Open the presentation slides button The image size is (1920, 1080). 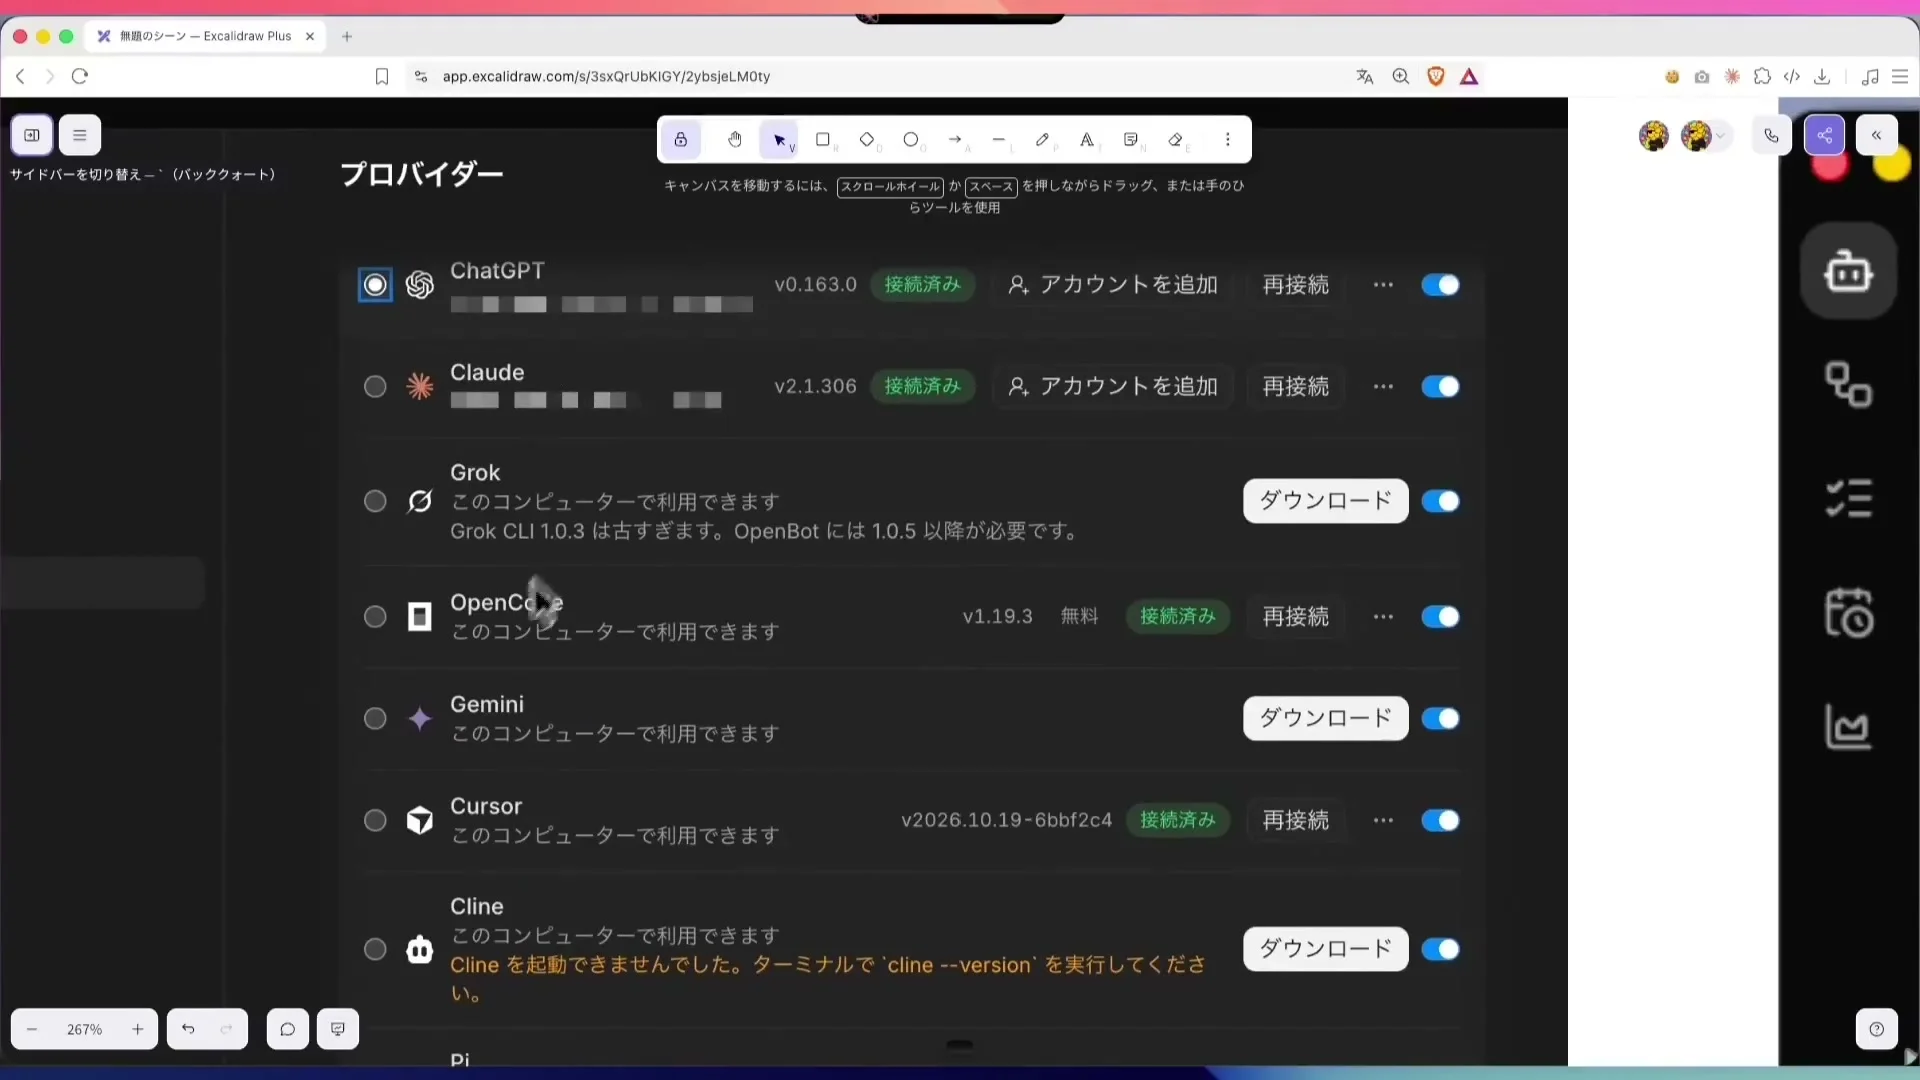[338, 1029]
